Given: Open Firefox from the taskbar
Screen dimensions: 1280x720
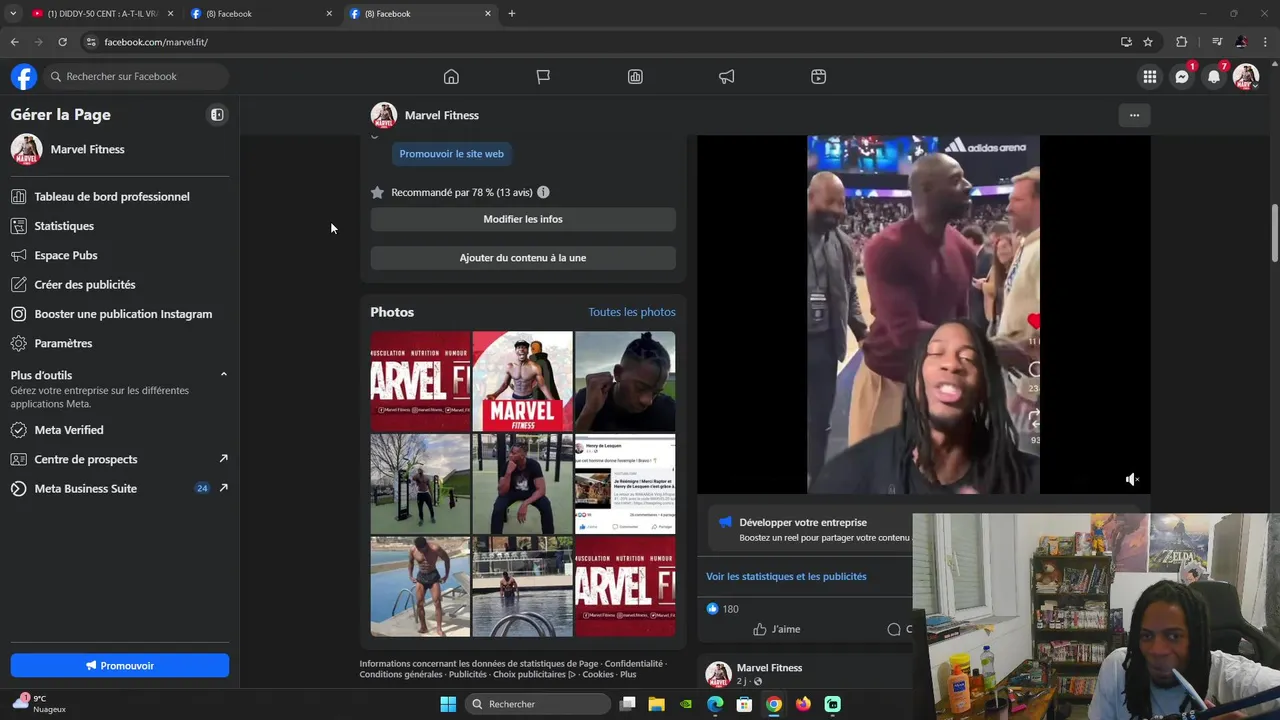Looking at the screenshot, I should 803,704.
